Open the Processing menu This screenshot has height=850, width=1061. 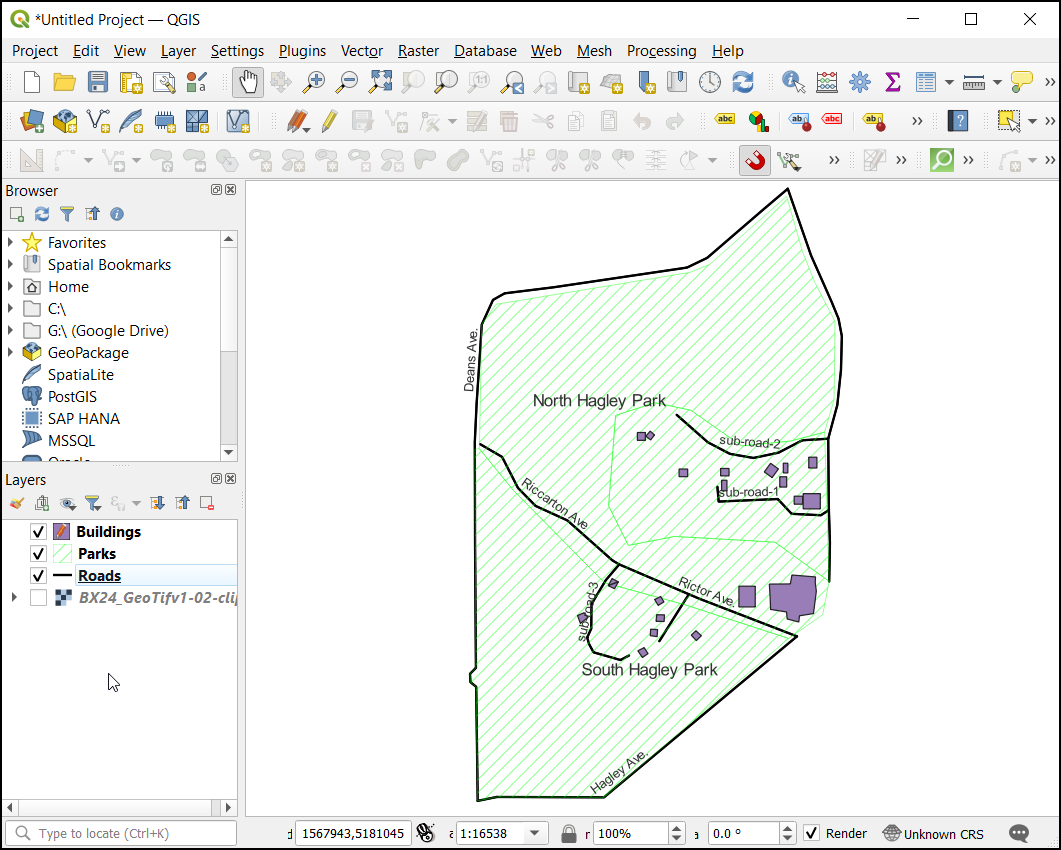click(661, 51)
